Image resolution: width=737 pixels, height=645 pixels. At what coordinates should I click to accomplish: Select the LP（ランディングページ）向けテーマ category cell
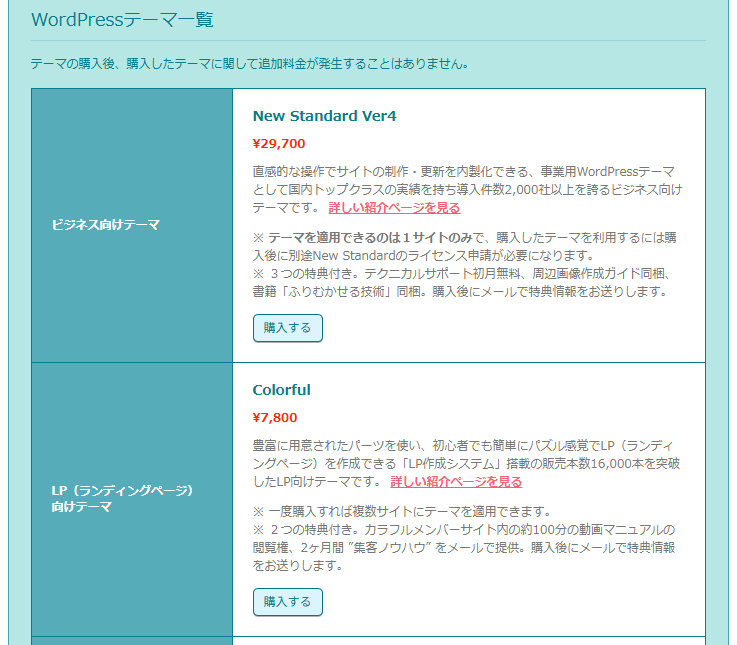point(121,499)
